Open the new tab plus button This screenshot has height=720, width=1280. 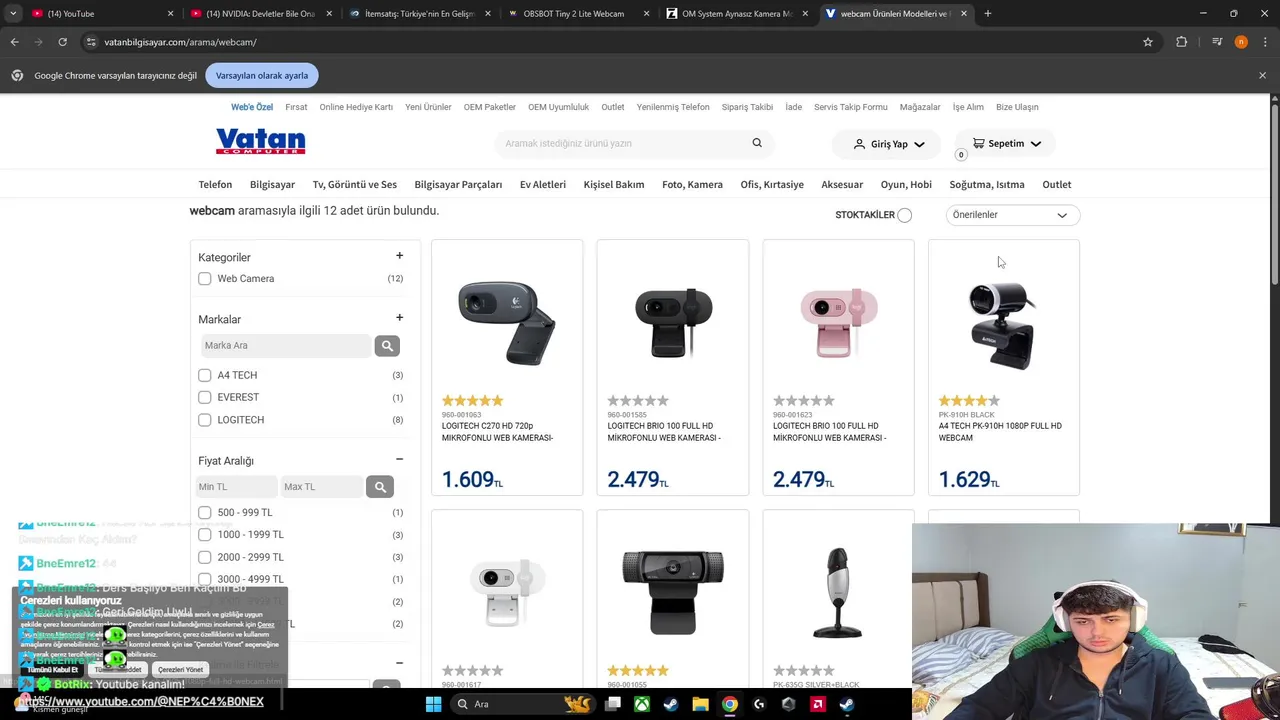pyautogui.click(x=987, y=14)
